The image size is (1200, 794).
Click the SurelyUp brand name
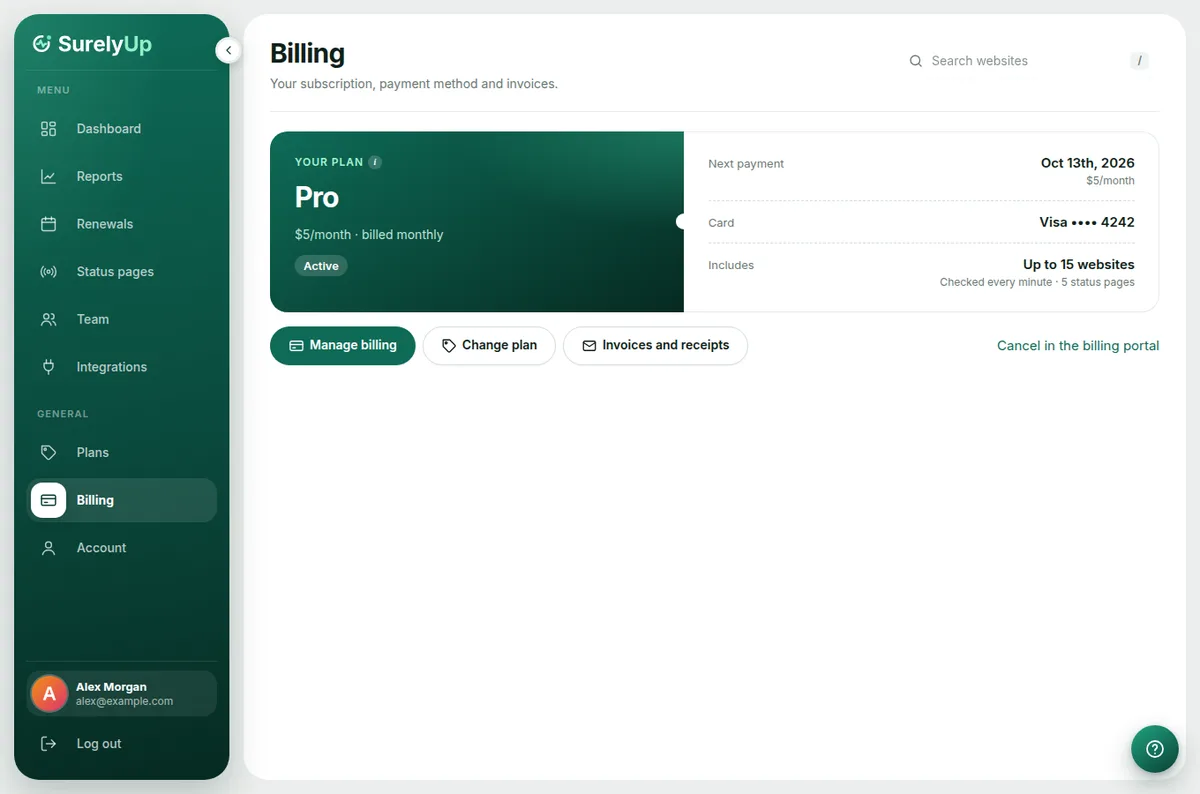105,44
